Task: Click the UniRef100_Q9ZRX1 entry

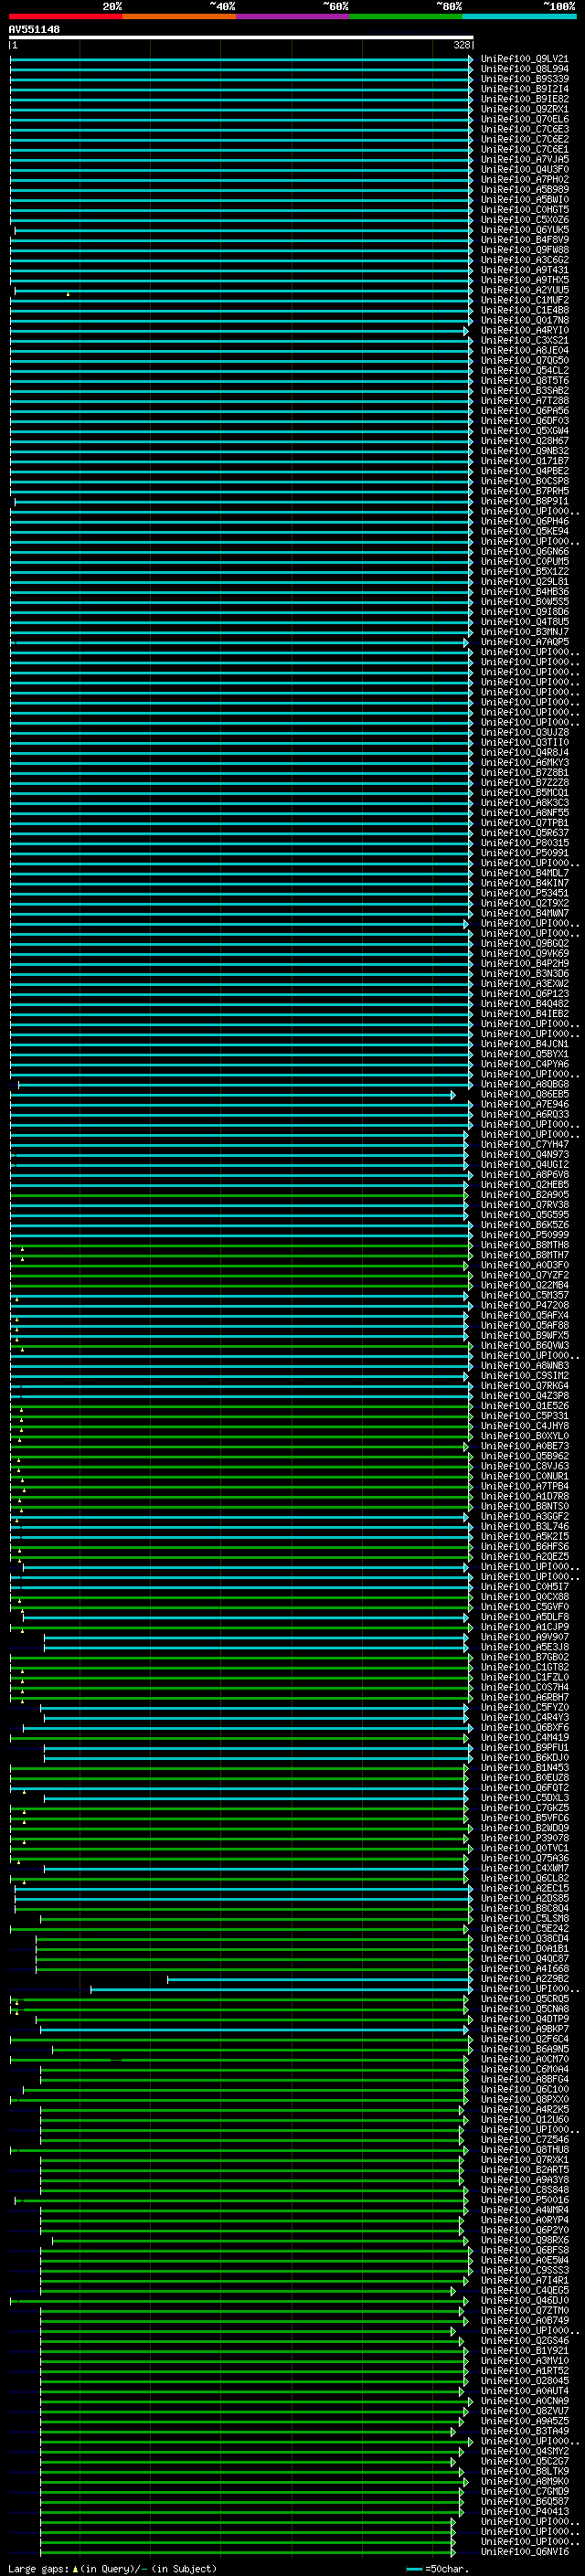Action: [x=525, y=109]
